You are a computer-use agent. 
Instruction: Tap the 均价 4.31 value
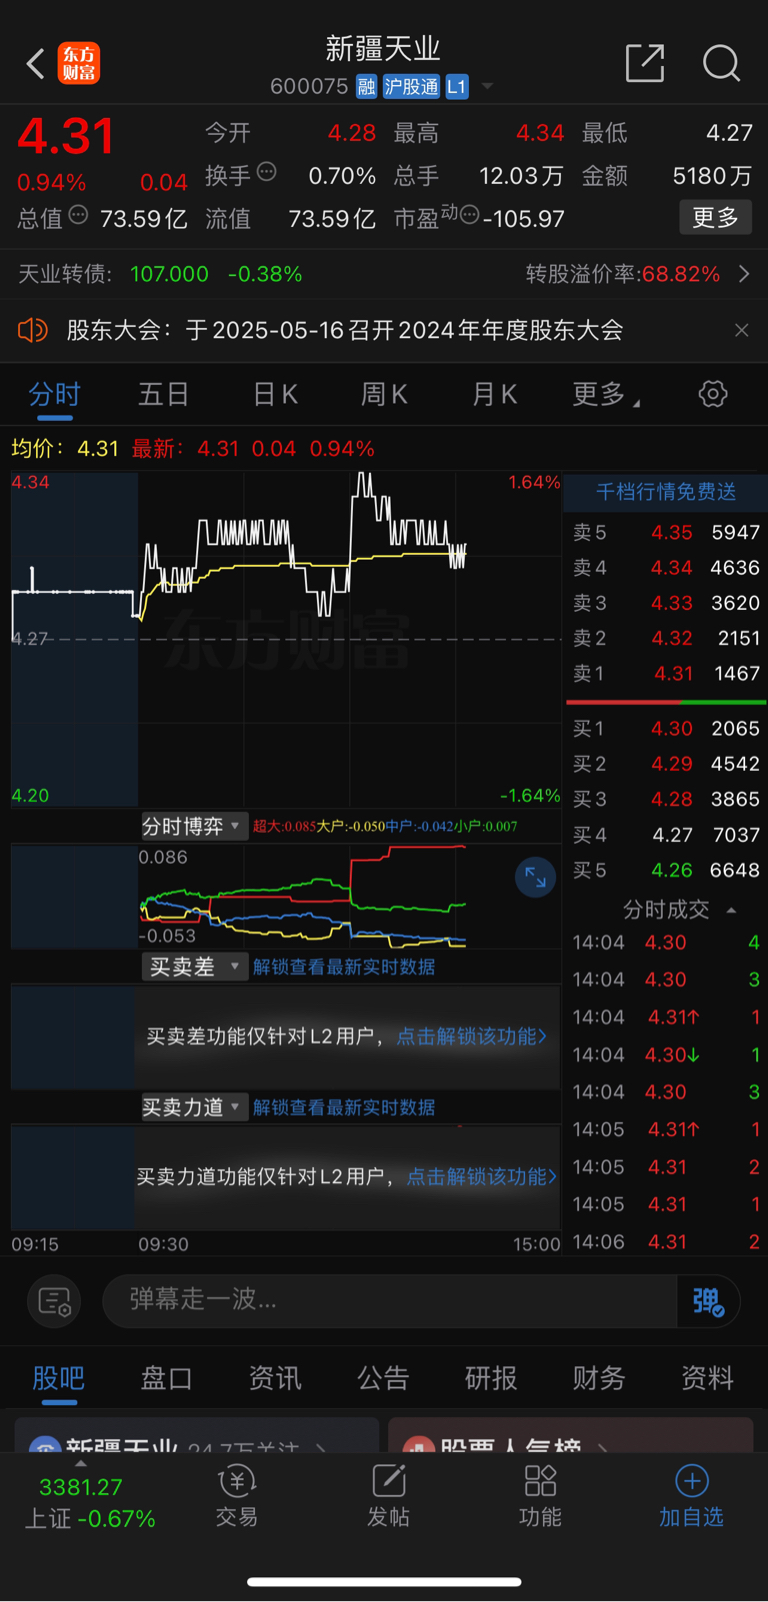click(98, 449)
